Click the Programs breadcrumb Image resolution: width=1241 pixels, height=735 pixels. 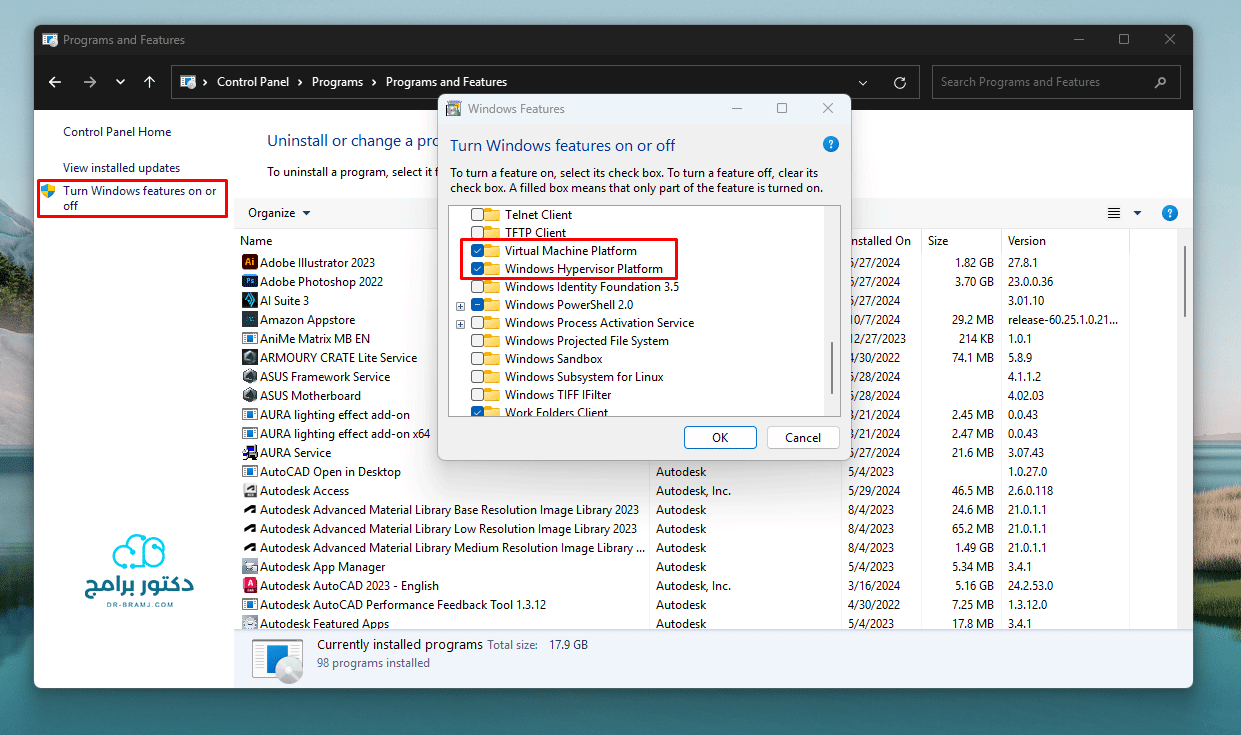337,82
